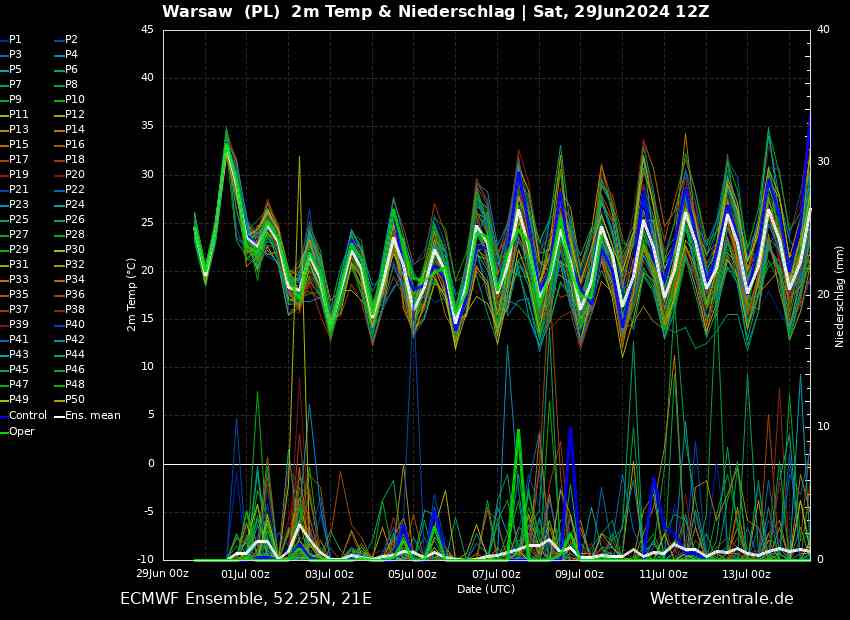
Task: Click the 15 temperature axis tick
Action: 148,319
